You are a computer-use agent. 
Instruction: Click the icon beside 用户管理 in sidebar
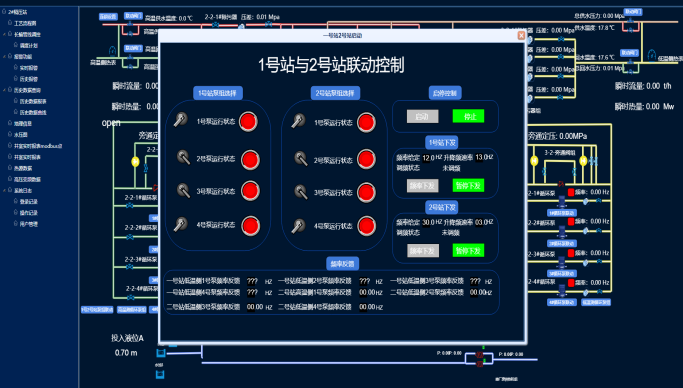(x=15, y=223)
